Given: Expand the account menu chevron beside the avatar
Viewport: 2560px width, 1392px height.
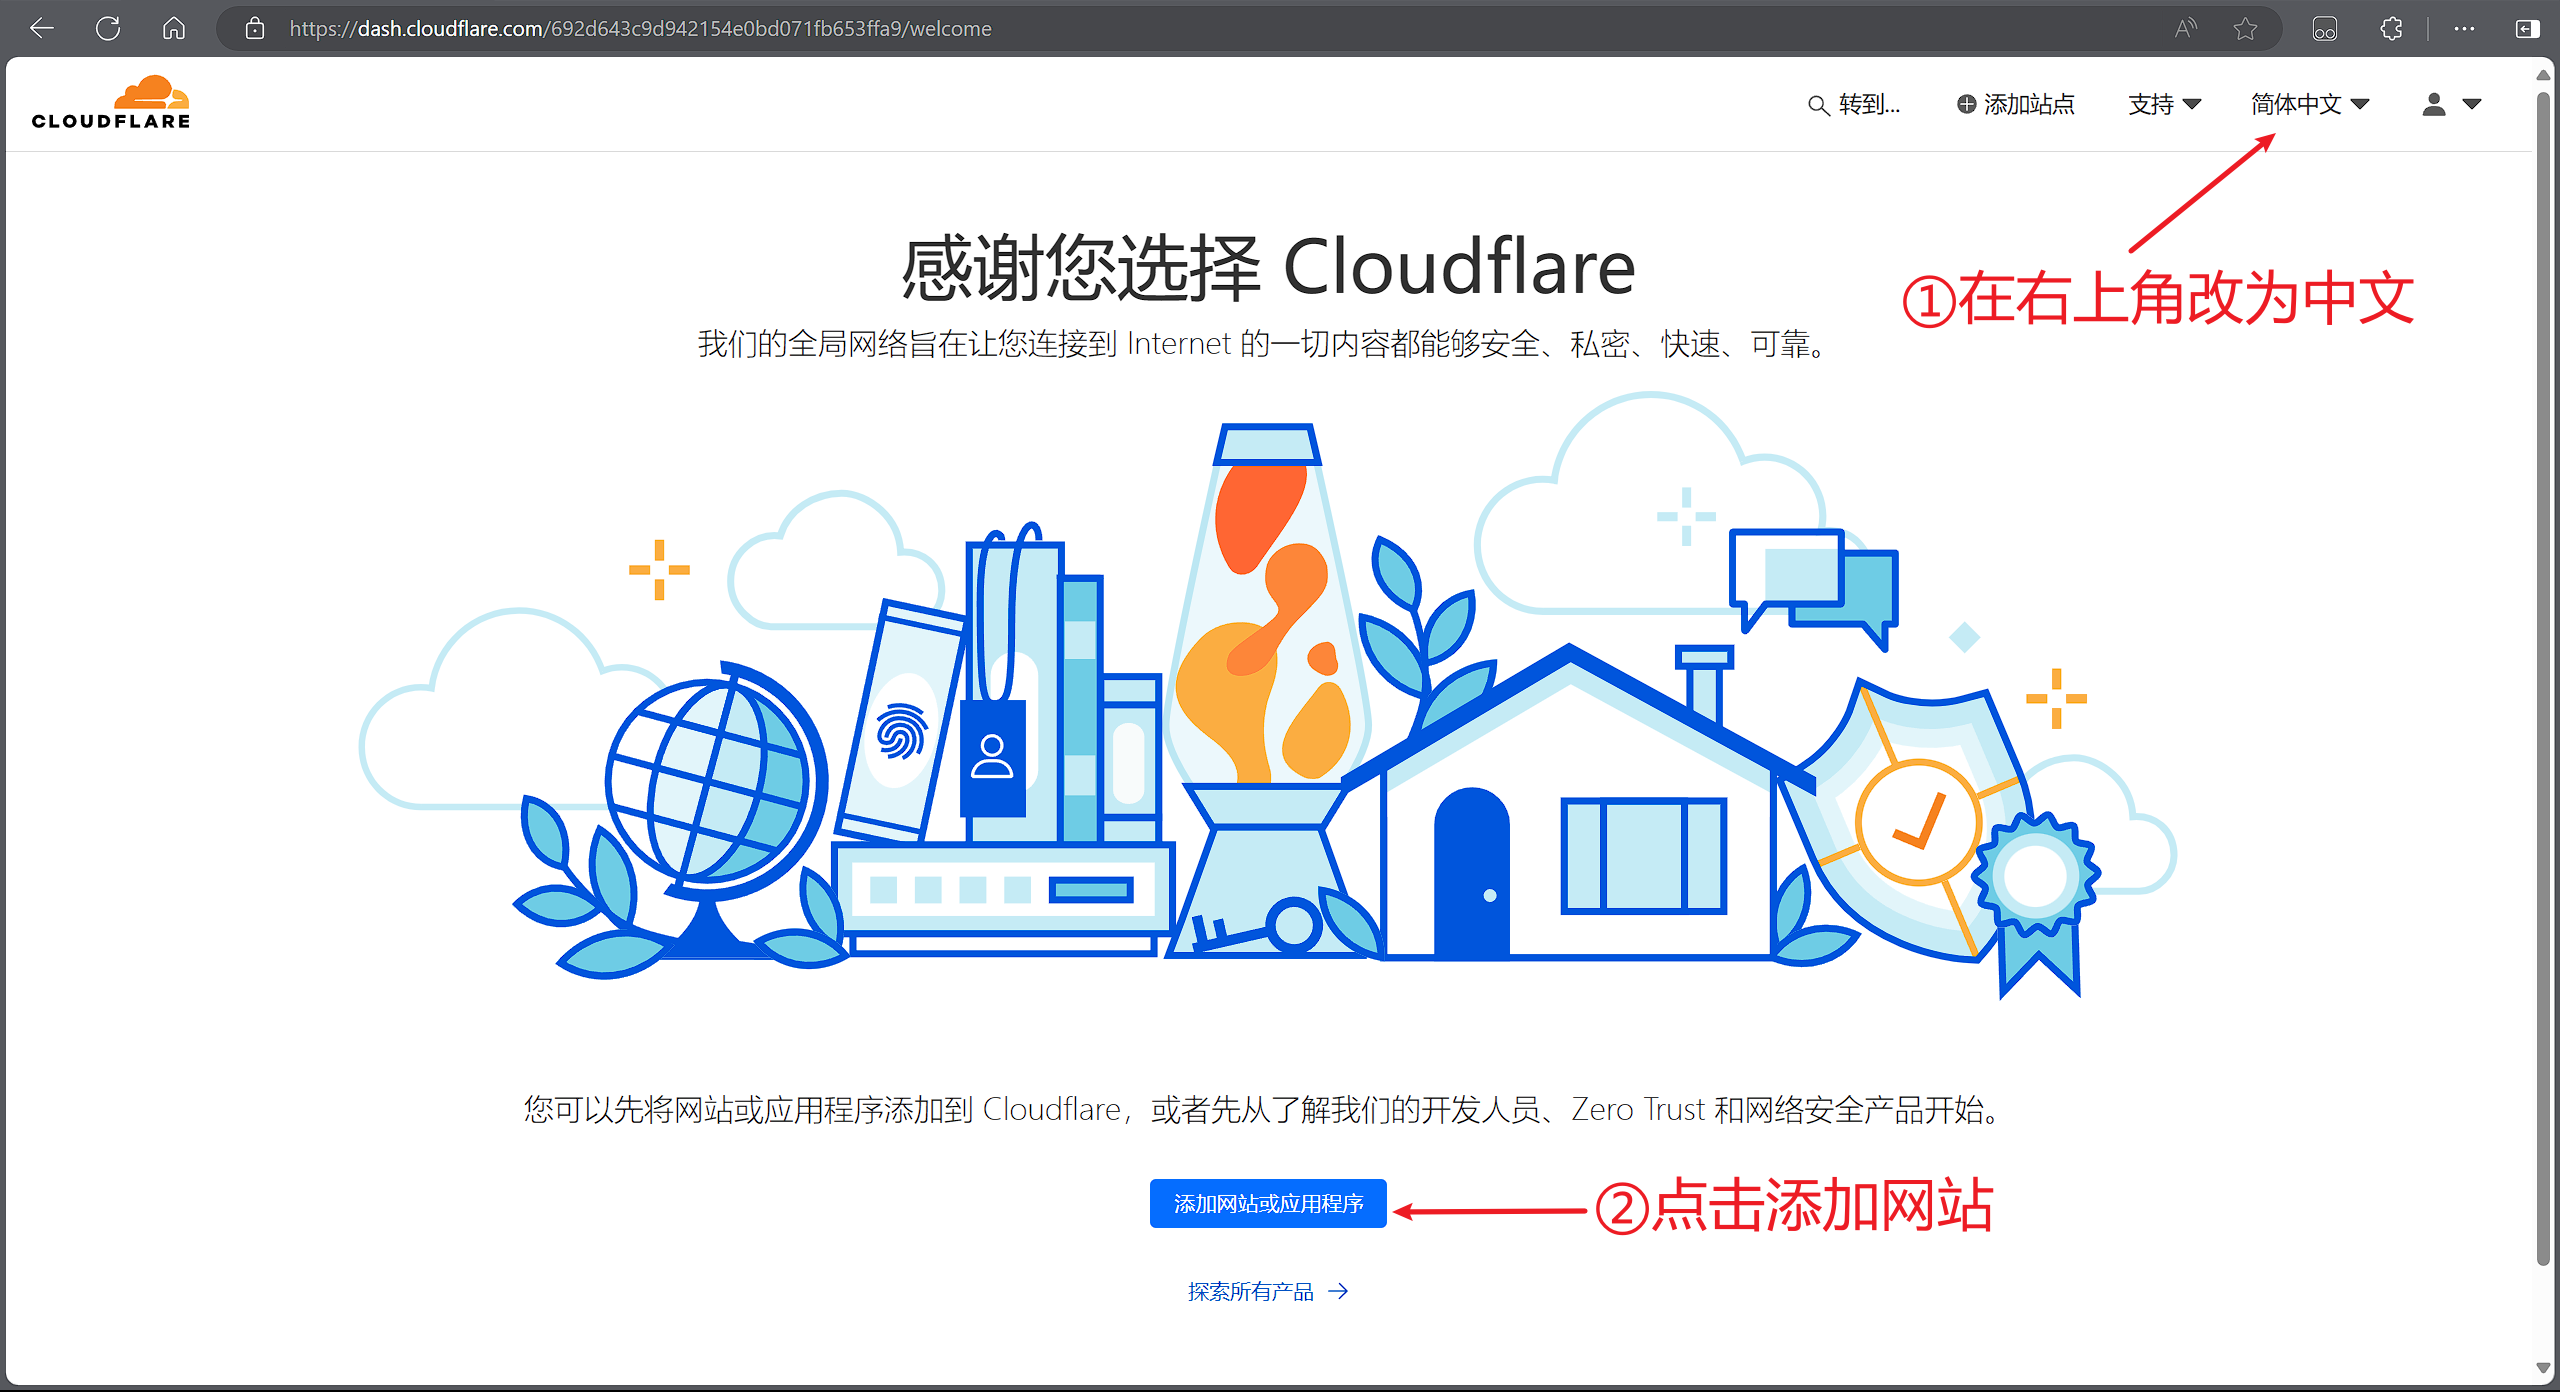Looking at the screenshot, I should (x=2473, y=104).
